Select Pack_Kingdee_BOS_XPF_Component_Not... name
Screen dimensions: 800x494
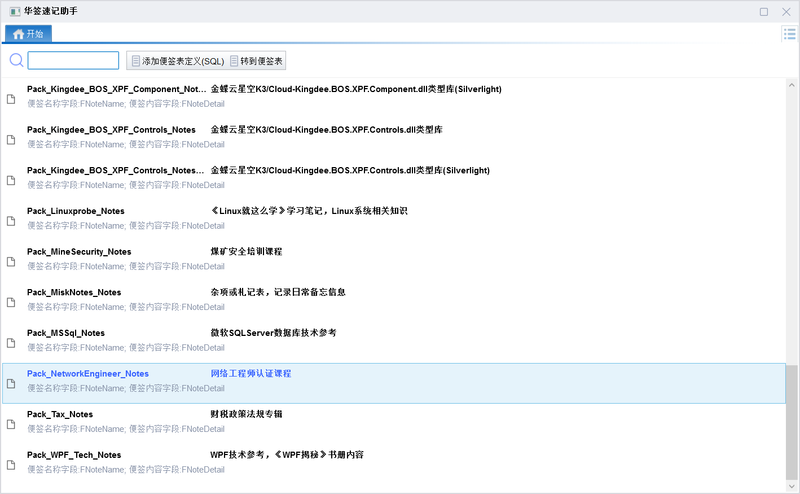coord(116,89)
